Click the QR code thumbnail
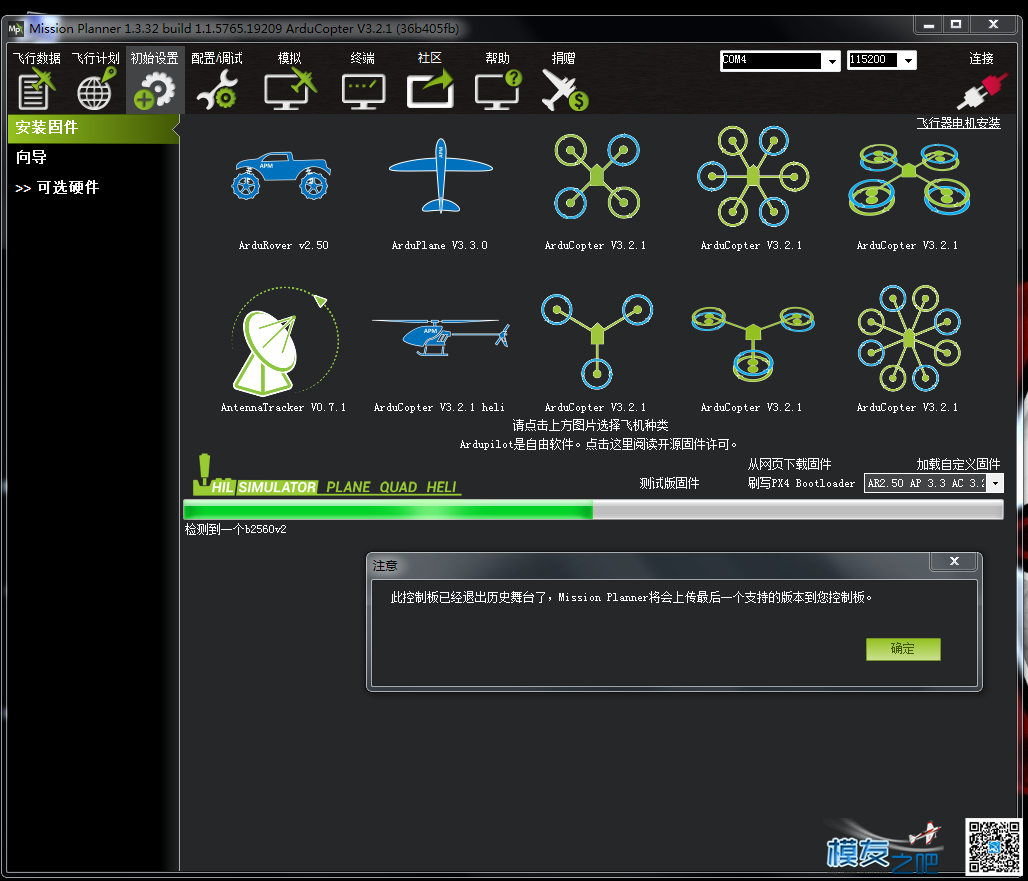Viewport: 1028px width, 881px height. tap(994, 847)
